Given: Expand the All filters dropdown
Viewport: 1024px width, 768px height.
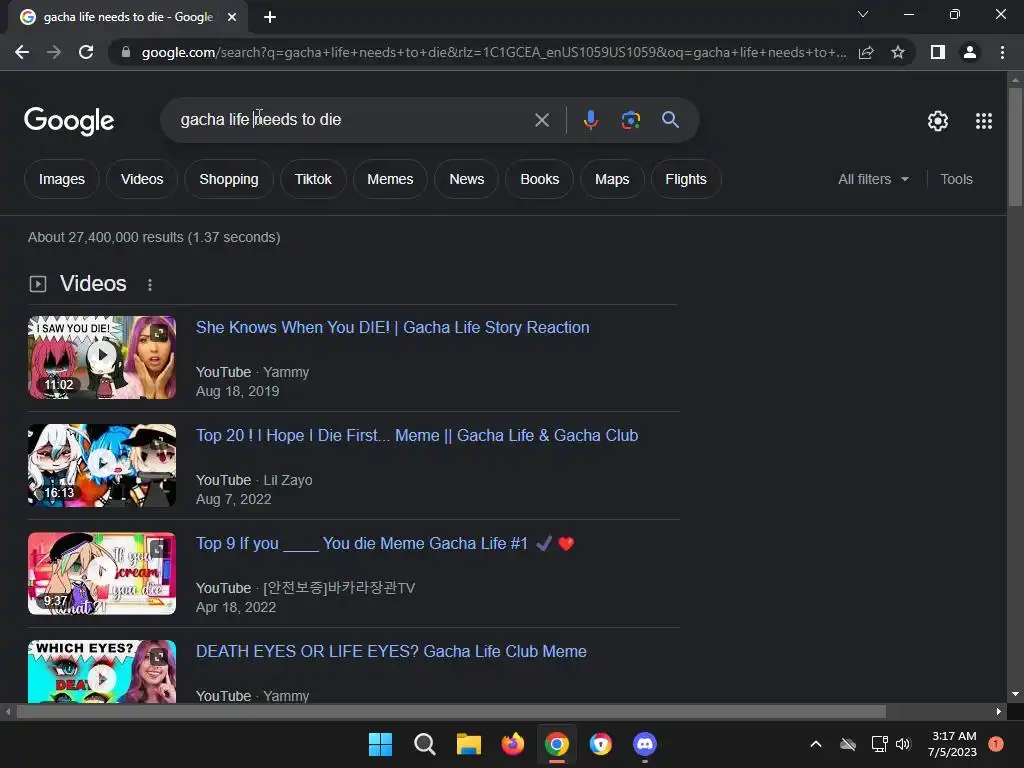Looking at the screenshot, I should (873, 179).
